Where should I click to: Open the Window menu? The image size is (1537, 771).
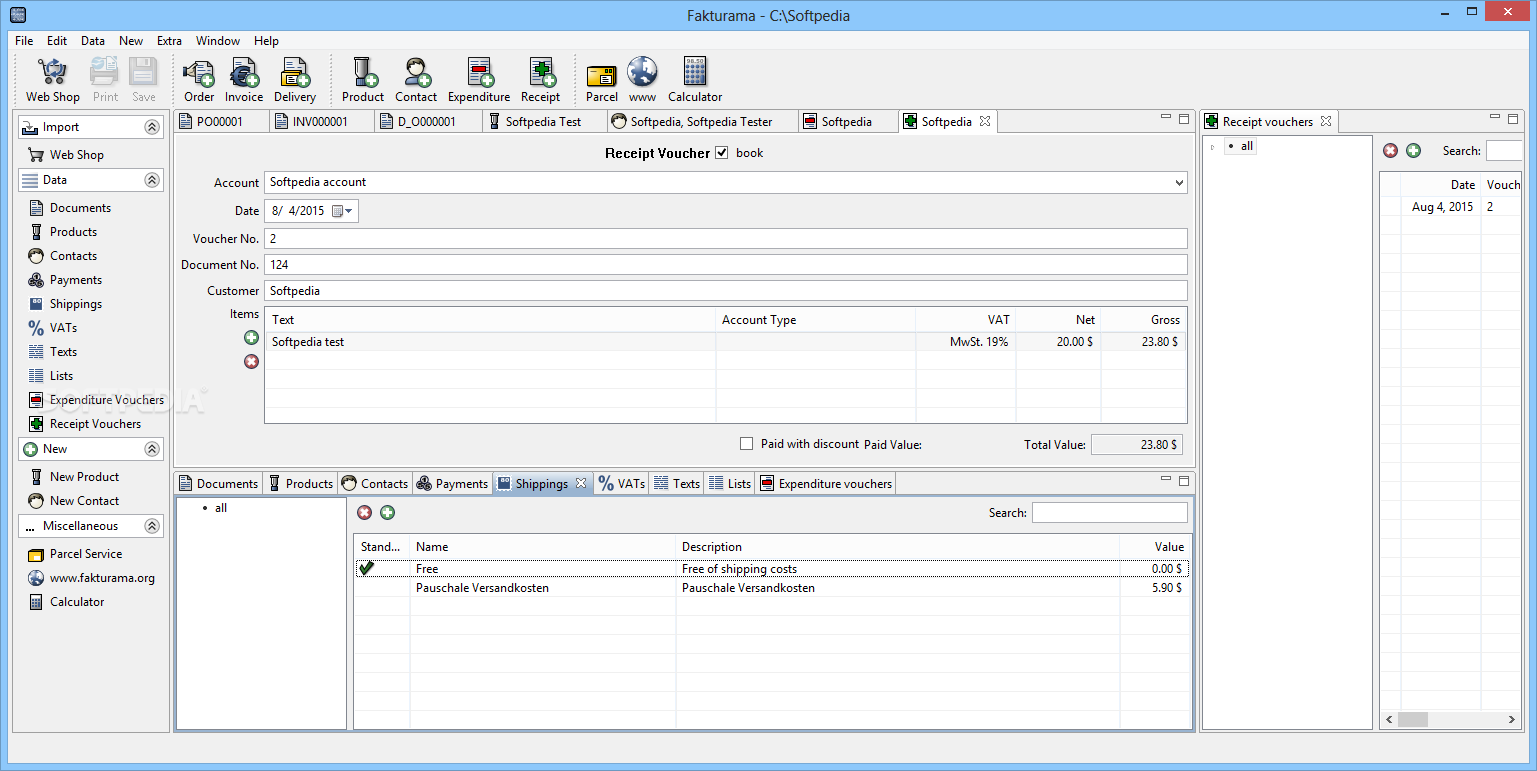click(x=217, y=41)
